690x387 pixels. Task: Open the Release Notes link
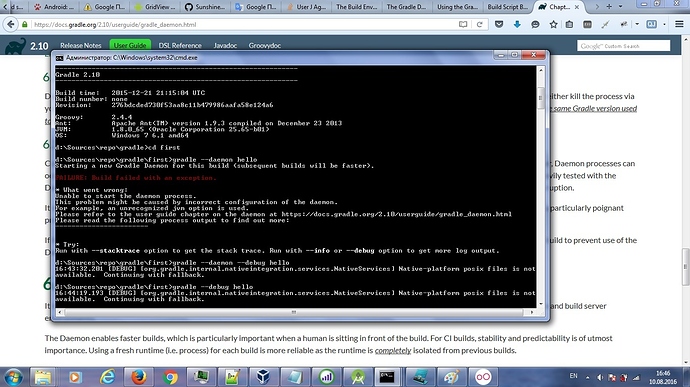click(x=81, y=45)
